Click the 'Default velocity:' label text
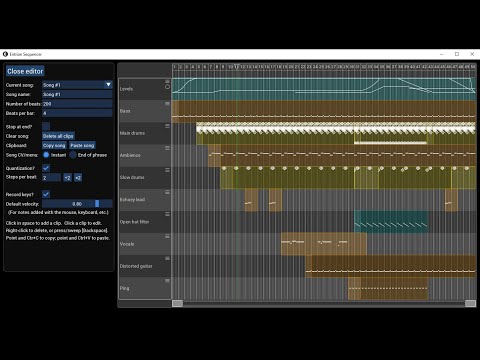The image size is (480, 360). click(x=22, y=204)
